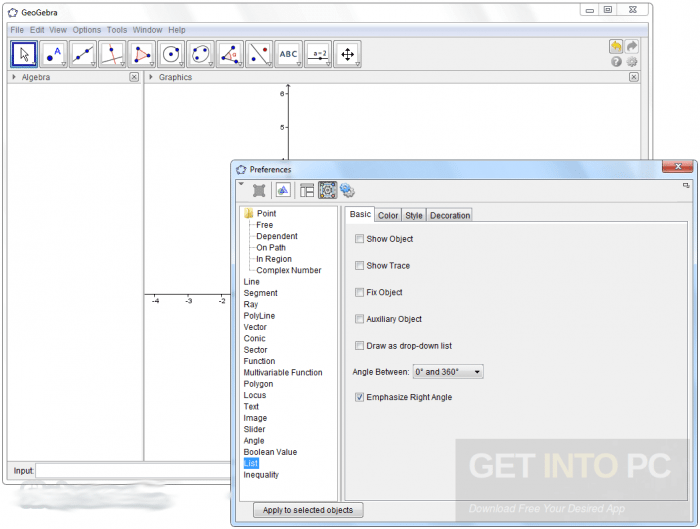The width and height of the screenshot is (700, 529).
Task: Select the Basic tab
Action: point(360,214)
